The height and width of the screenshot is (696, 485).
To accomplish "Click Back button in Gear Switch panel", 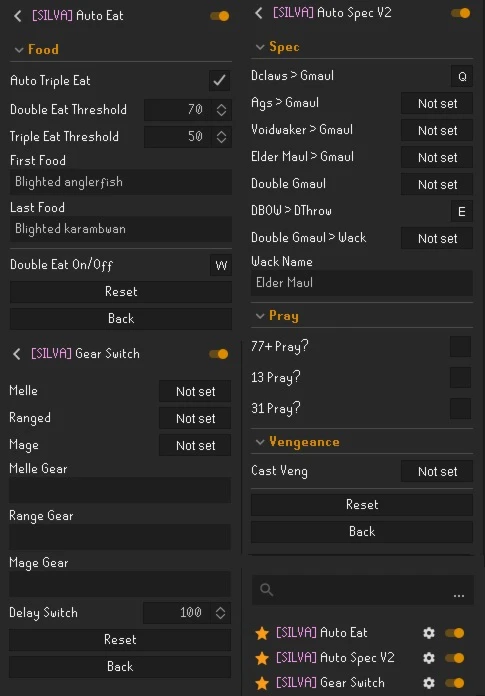I will coord(120,667).
